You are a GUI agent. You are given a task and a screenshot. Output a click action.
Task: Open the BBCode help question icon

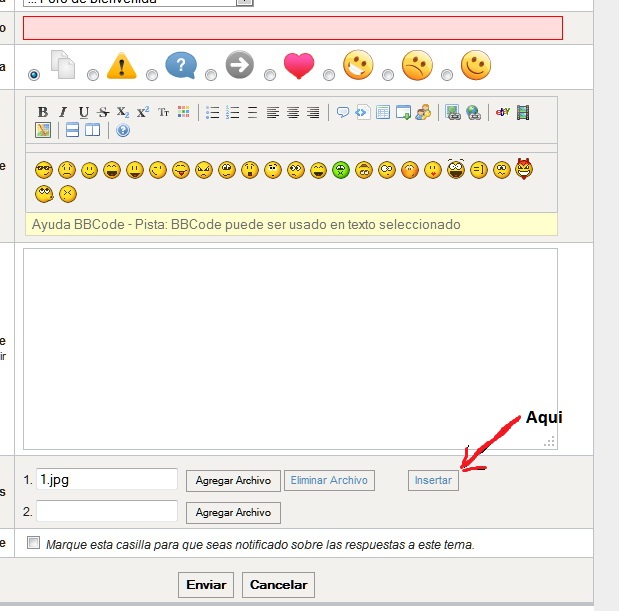click(123, 130)
